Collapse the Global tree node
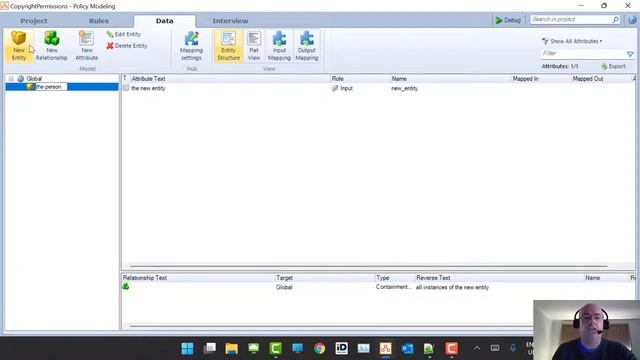 [11, 78]
